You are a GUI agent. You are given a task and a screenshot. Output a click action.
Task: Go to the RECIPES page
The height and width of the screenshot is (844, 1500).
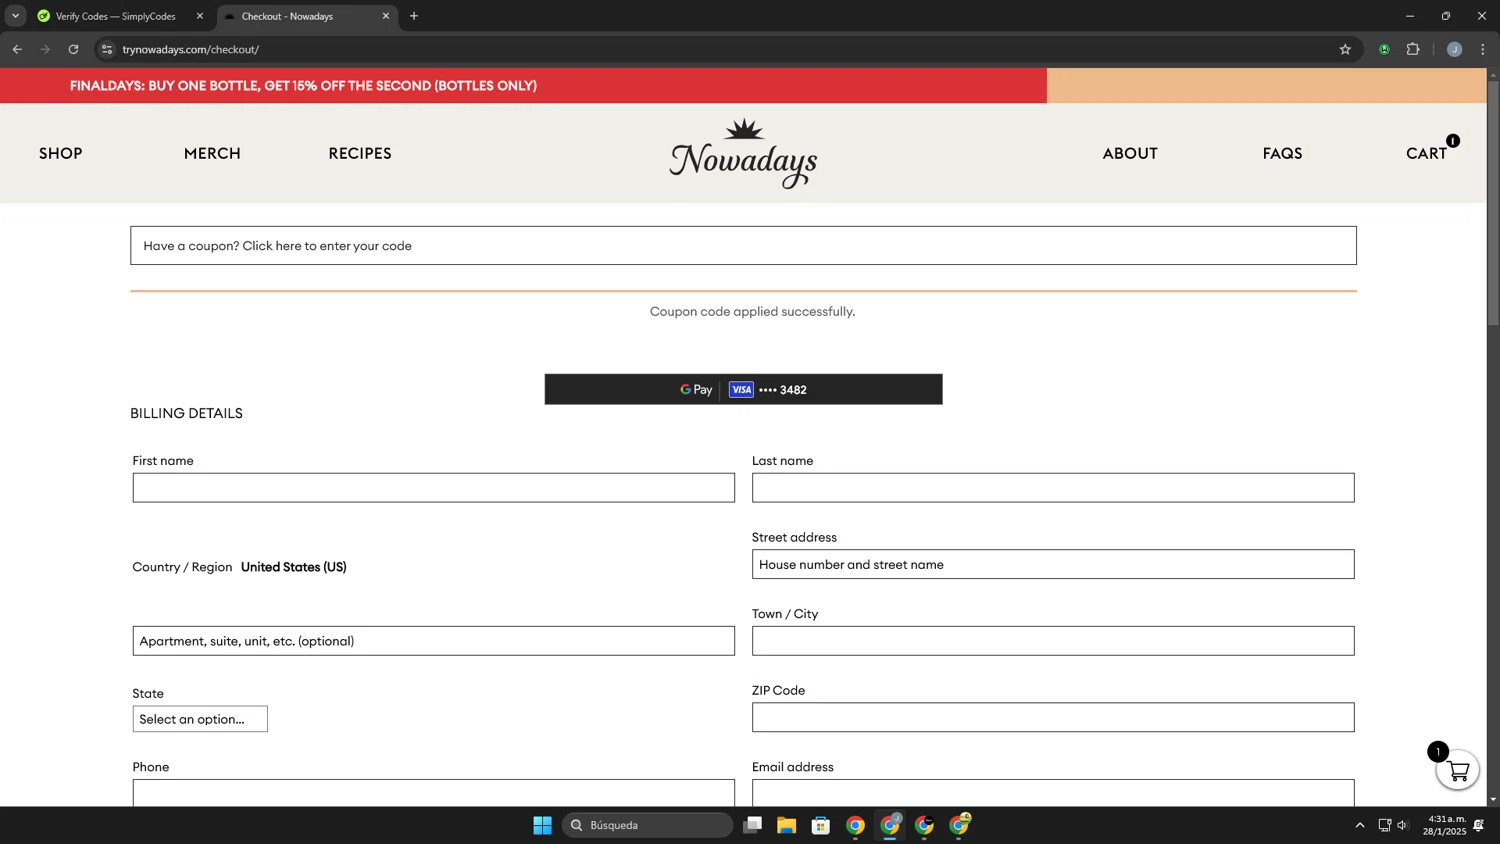click(360, 153)
